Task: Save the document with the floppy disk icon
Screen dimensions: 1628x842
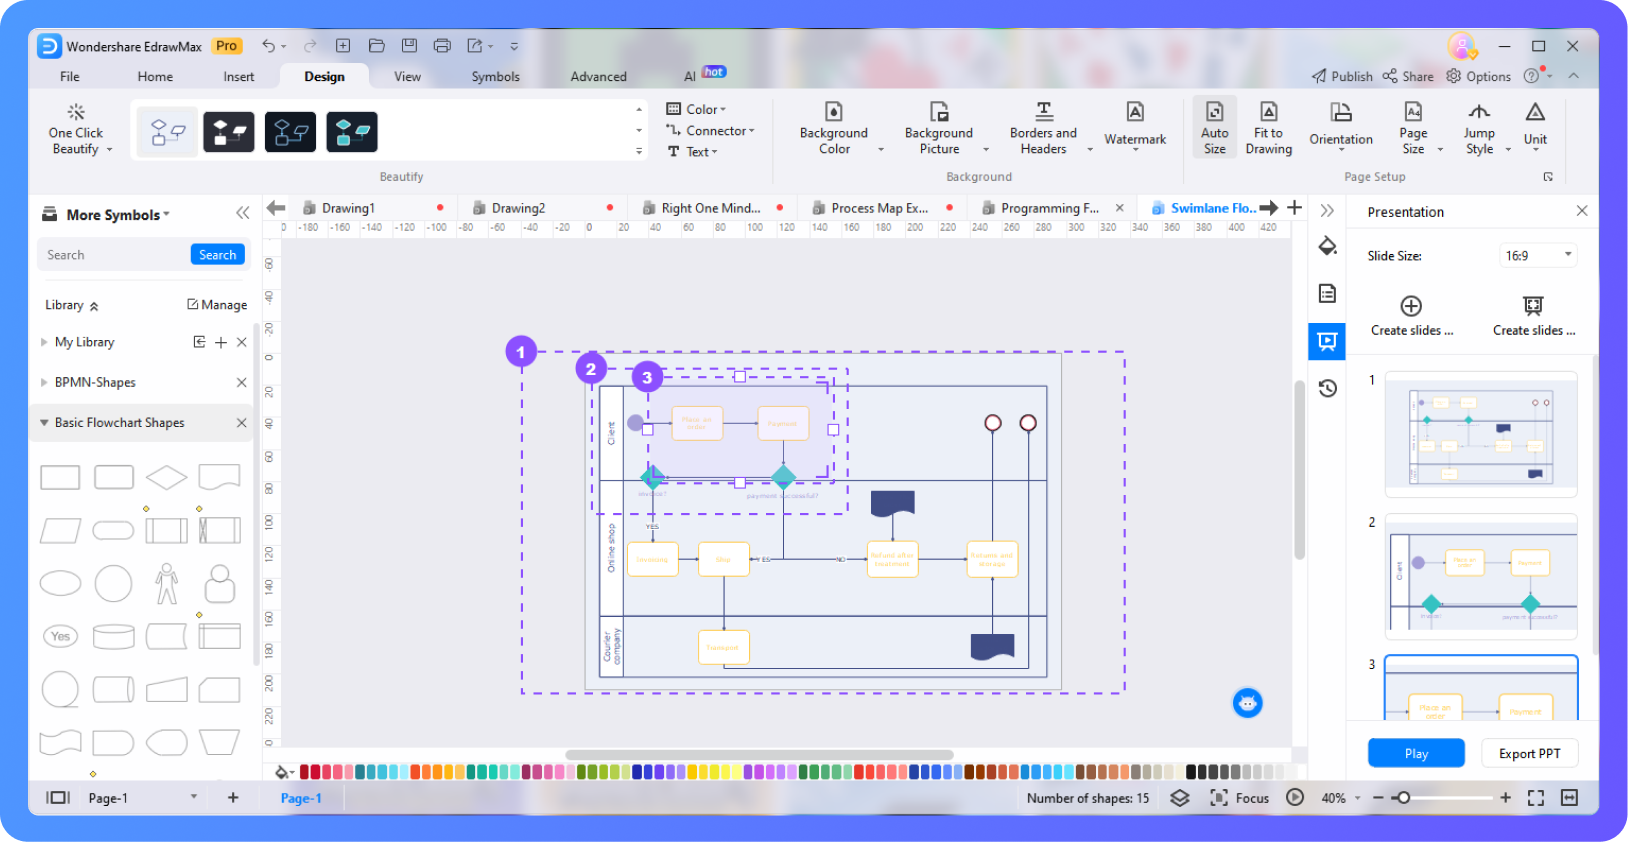Action: pos(409,46)
